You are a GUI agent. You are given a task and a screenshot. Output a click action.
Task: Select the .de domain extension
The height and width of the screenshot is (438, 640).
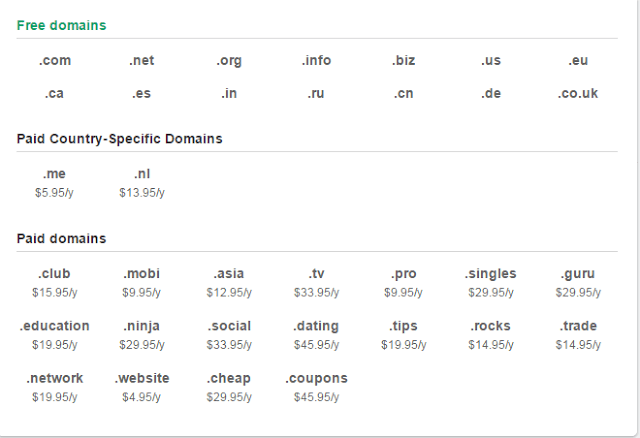pos(490,94)
